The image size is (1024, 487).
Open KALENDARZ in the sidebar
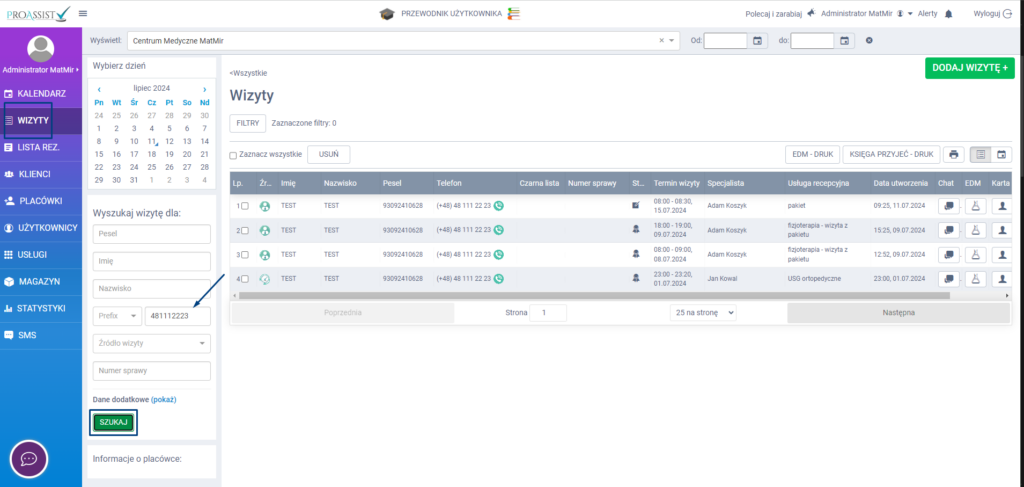(x=41, y=93)
